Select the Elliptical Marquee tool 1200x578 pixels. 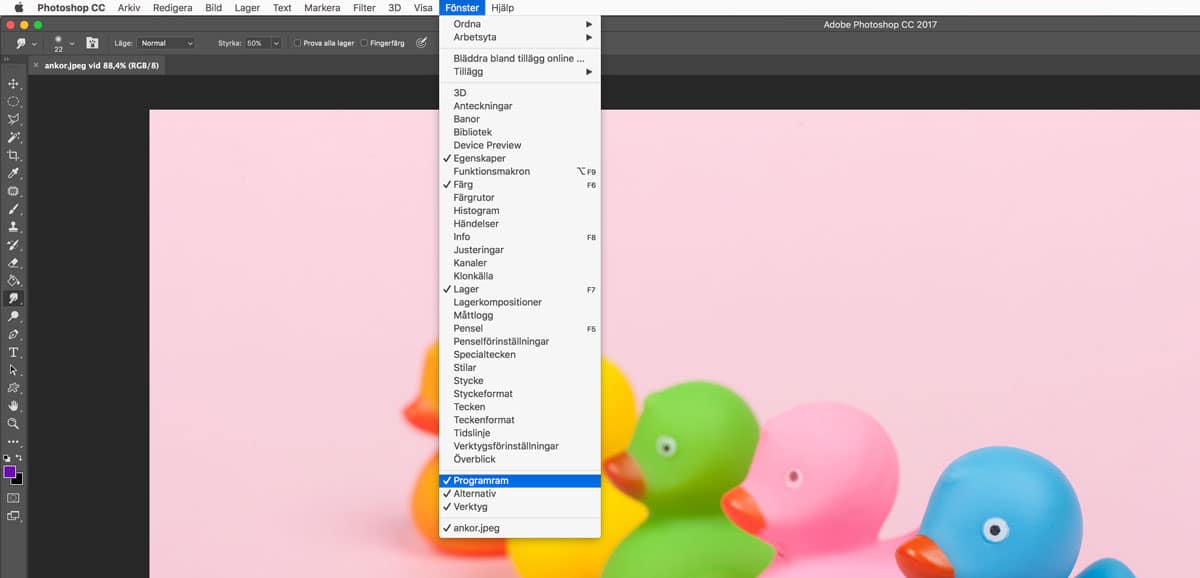pos(14,102)
